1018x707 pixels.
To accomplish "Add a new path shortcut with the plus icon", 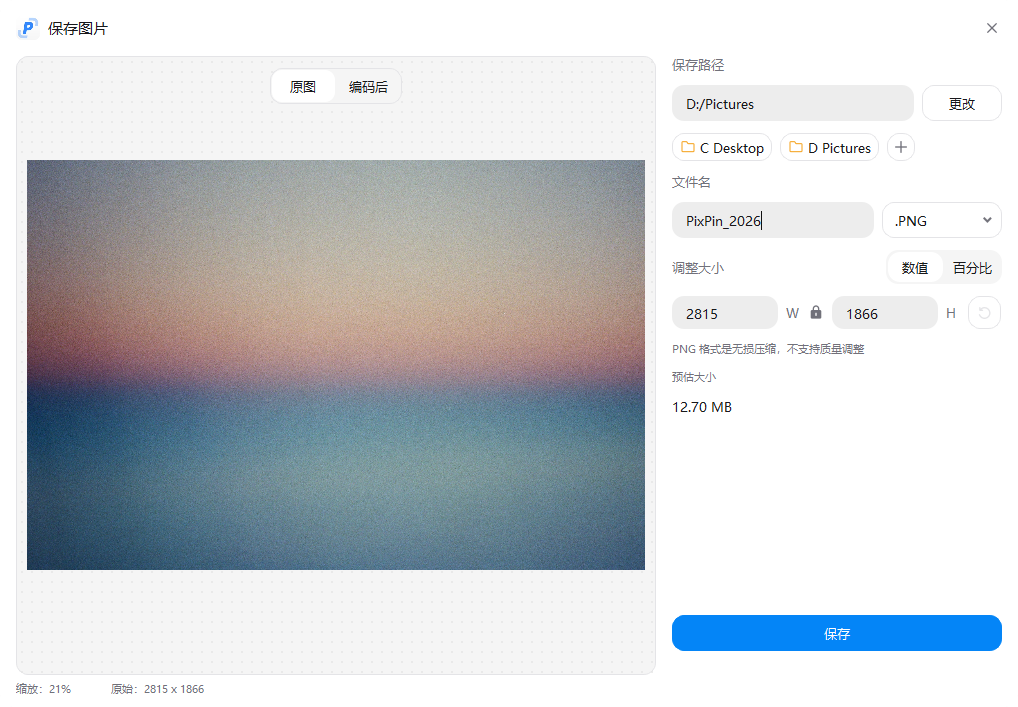I will tap(900, 147).
